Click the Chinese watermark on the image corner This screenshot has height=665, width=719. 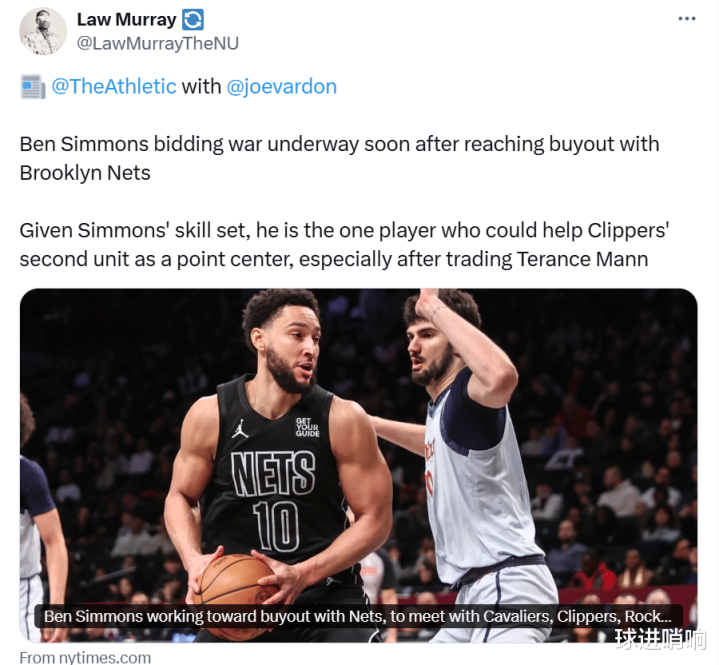[660, 639]
